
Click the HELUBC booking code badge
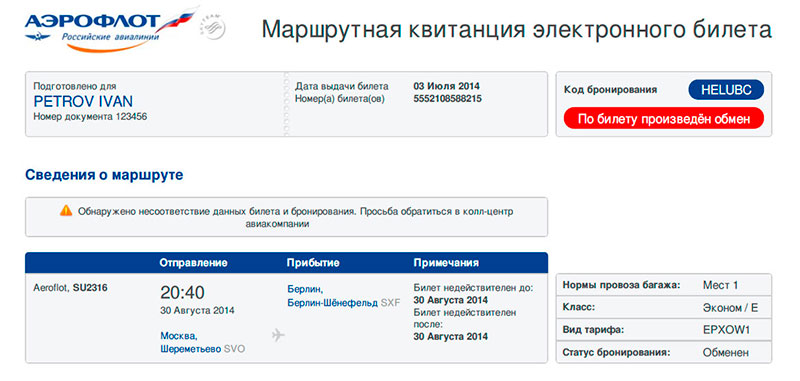click(x=726, y=90)
